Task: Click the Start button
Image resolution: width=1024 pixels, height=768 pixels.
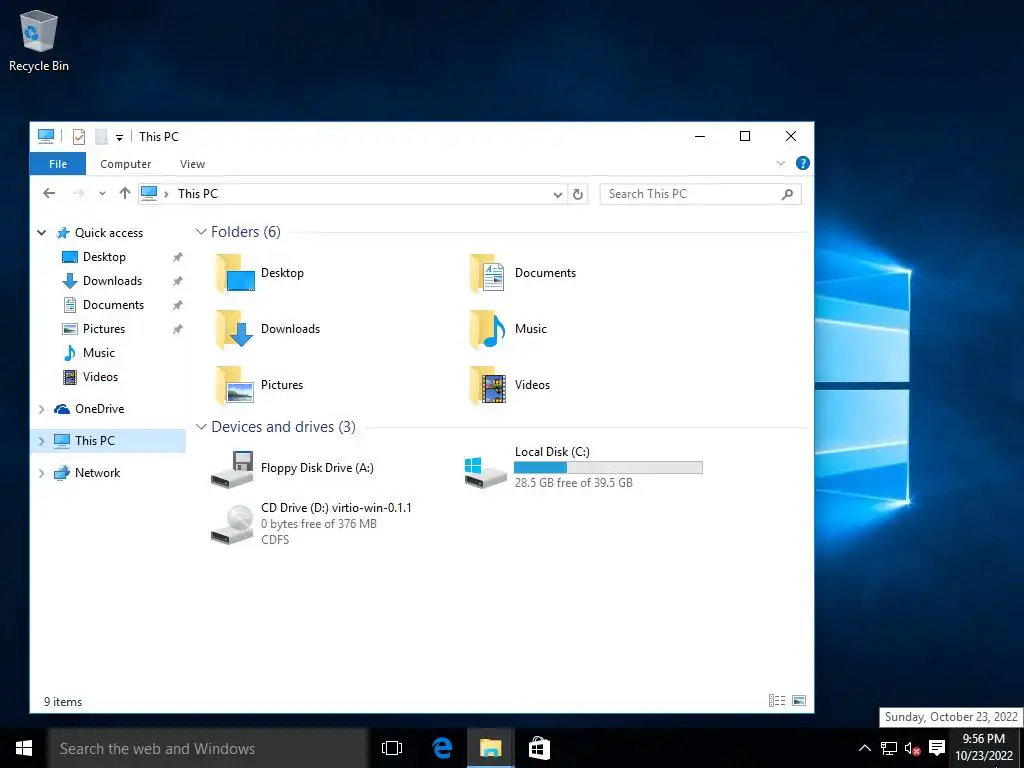Action: pos(24,748)
